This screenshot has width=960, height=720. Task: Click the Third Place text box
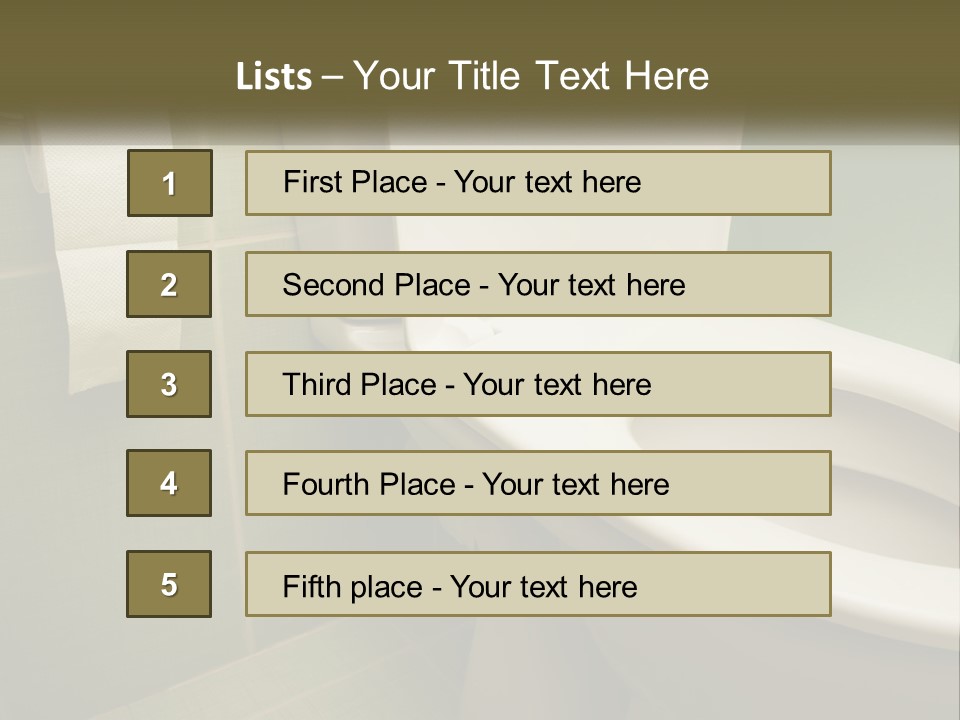coord(538,384)
